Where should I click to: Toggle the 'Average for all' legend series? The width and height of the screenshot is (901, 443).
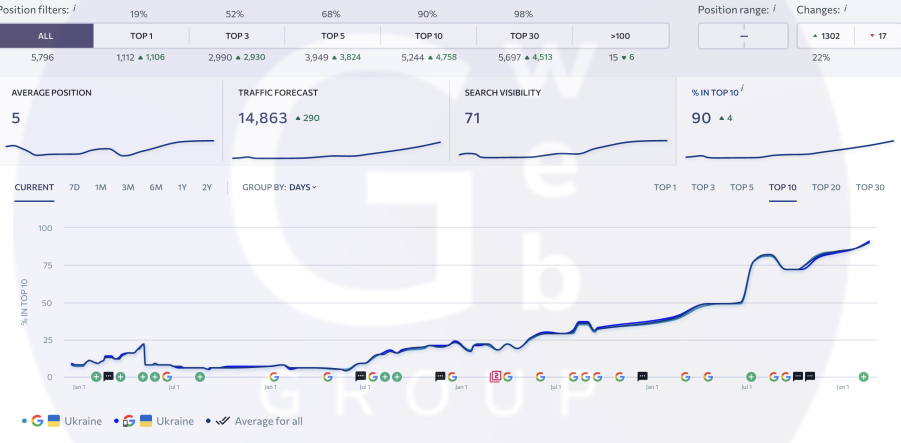pos(254,421)
